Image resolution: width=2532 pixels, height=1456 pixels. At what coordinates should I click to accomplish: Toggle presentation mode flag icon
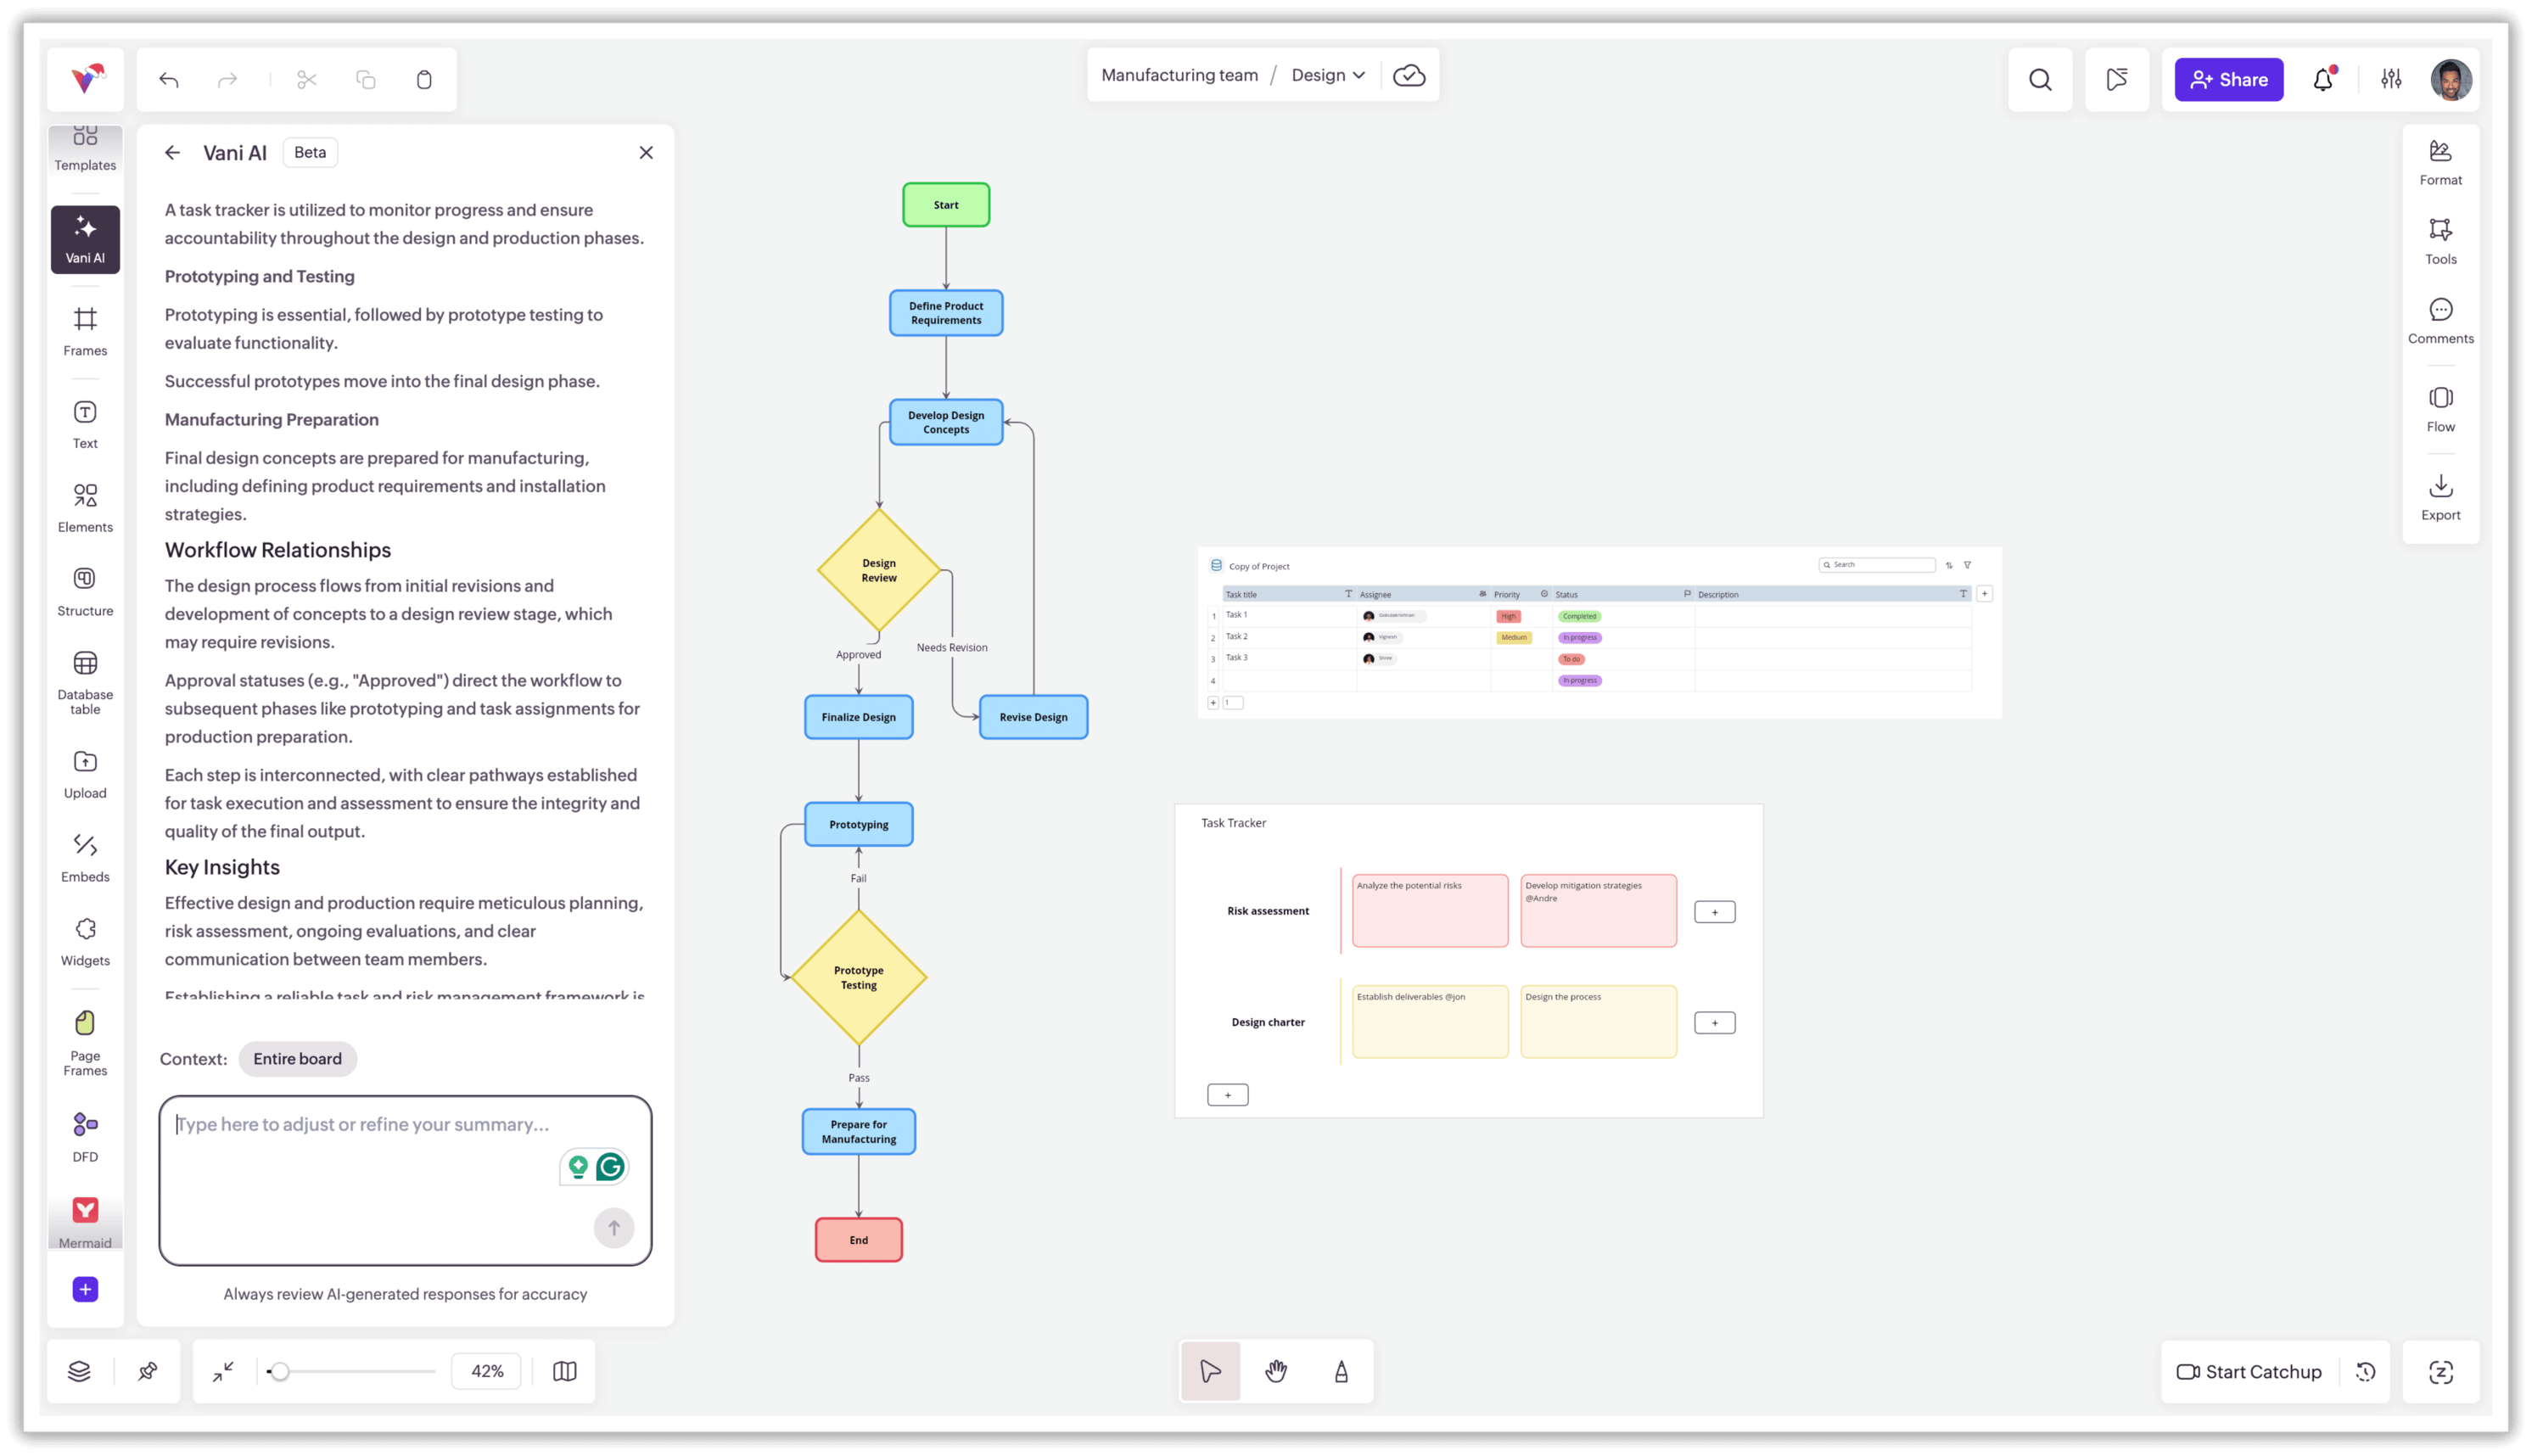click(x=2116, y=79)
